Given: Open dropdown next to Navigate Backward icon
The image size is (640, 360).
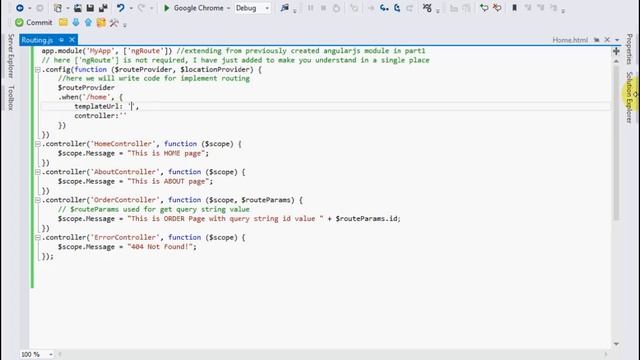Looking at the screenshot, I should point(29,8).
